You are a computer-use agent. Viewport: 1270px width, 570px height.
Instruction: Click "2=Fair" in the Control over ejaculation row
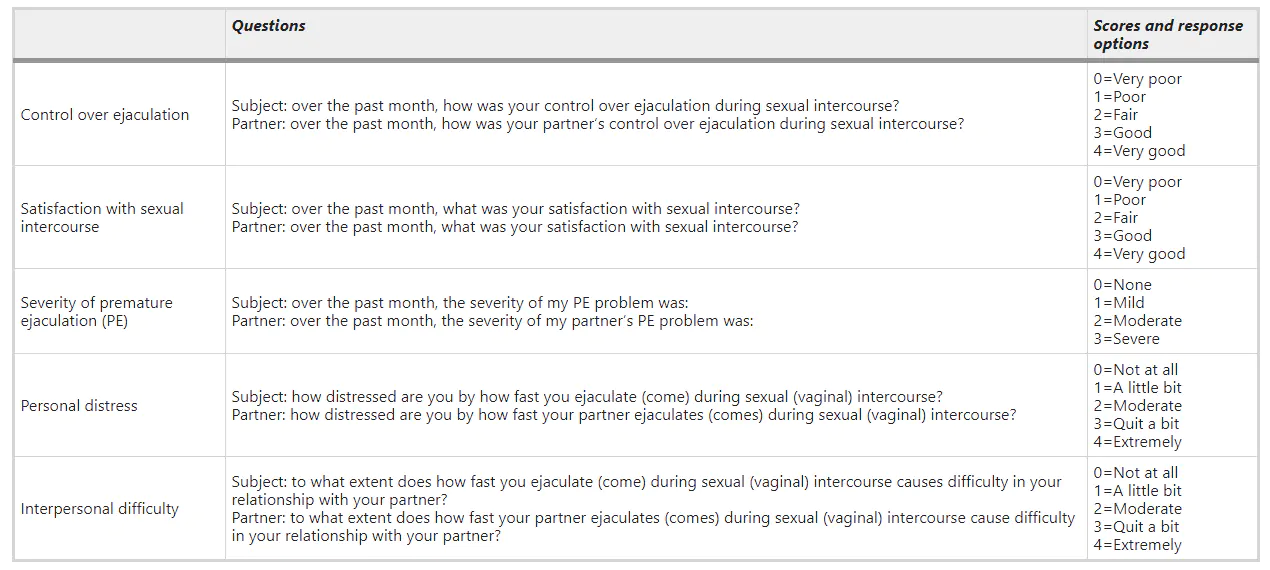(x=1118, y=115)
